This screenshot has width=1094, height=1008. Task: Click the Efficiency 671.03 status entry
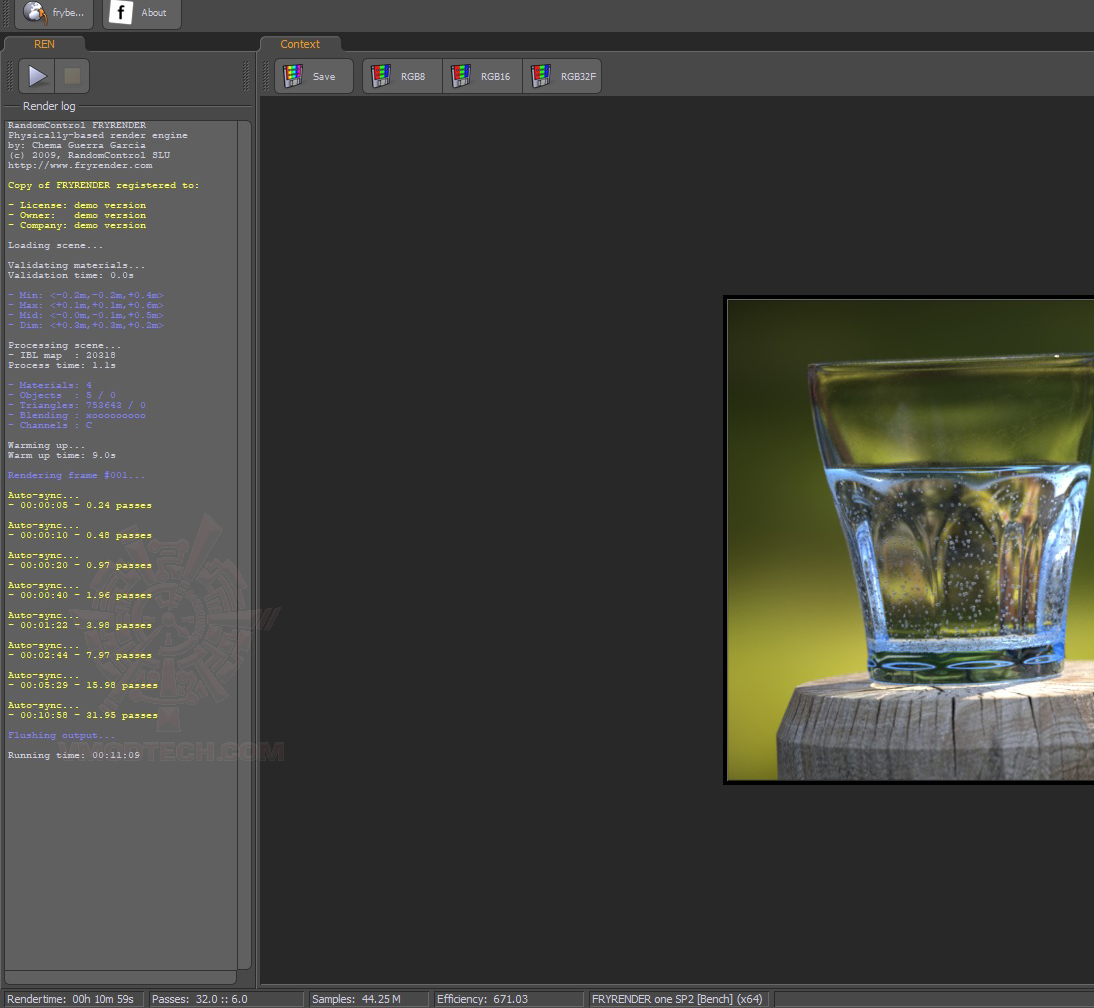[507, 999]
